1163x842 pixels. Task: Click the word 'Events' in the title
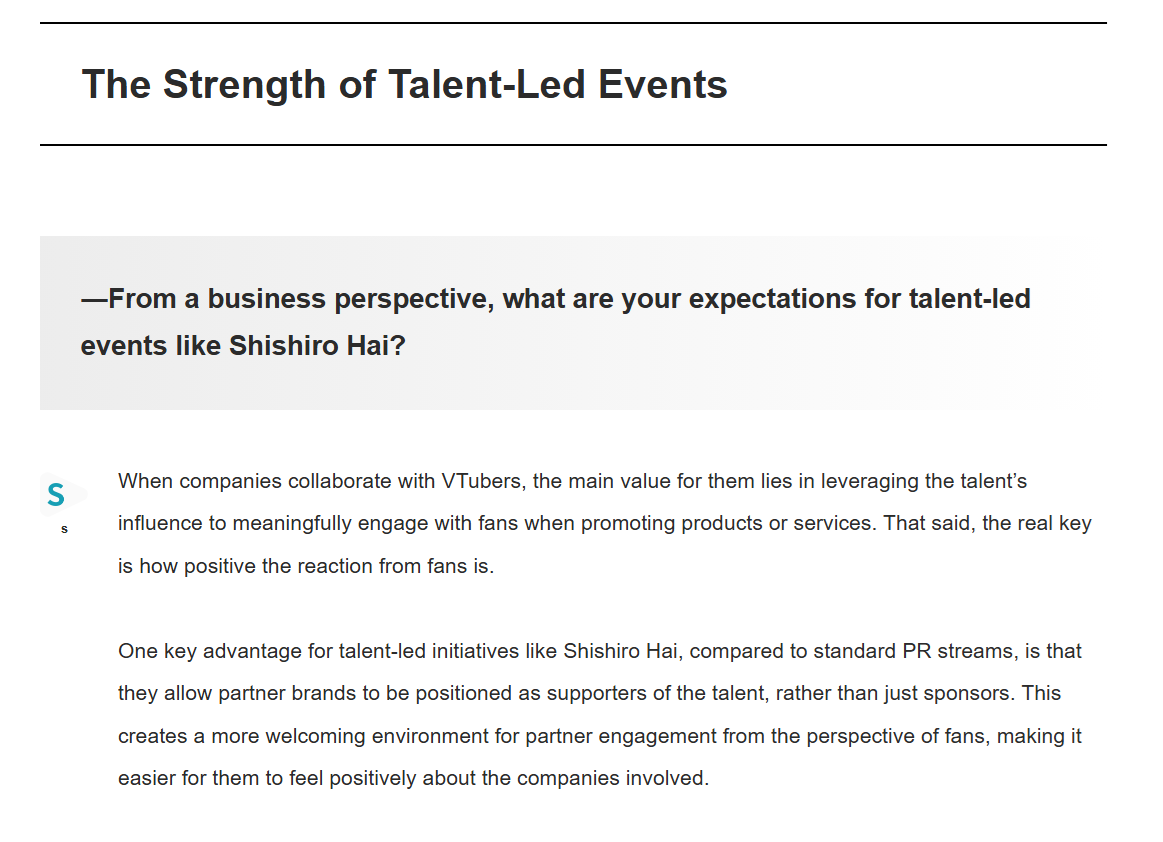coord(662,84)
